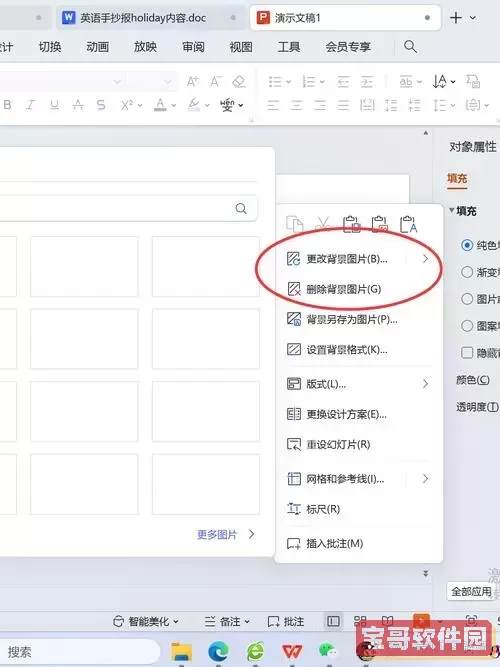The image size is (500, 667).
Task: Click the phonetic guide (wén) icon
Action: 228,105
